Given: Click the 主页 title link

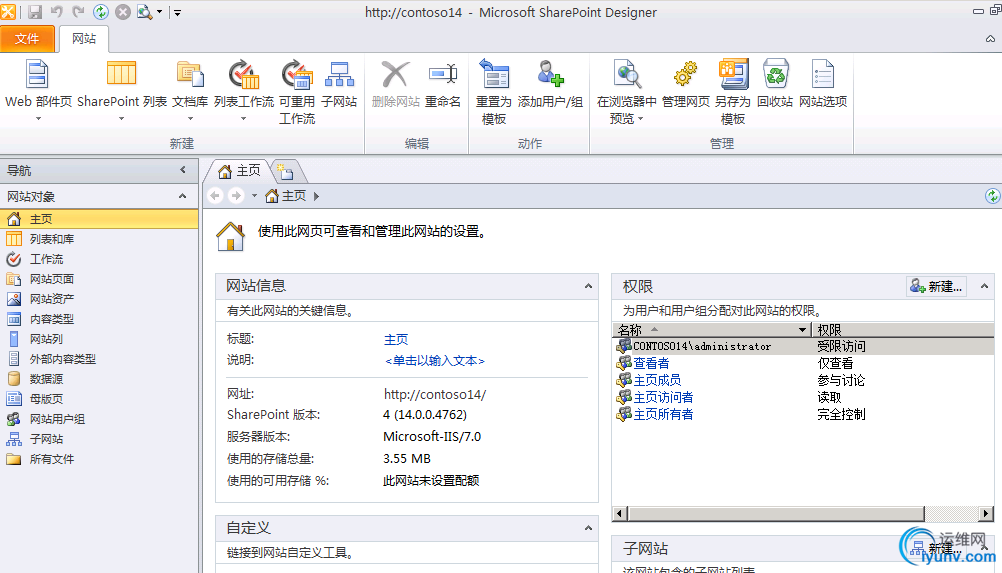Looking at the screenshot, I should coord(396,340).
